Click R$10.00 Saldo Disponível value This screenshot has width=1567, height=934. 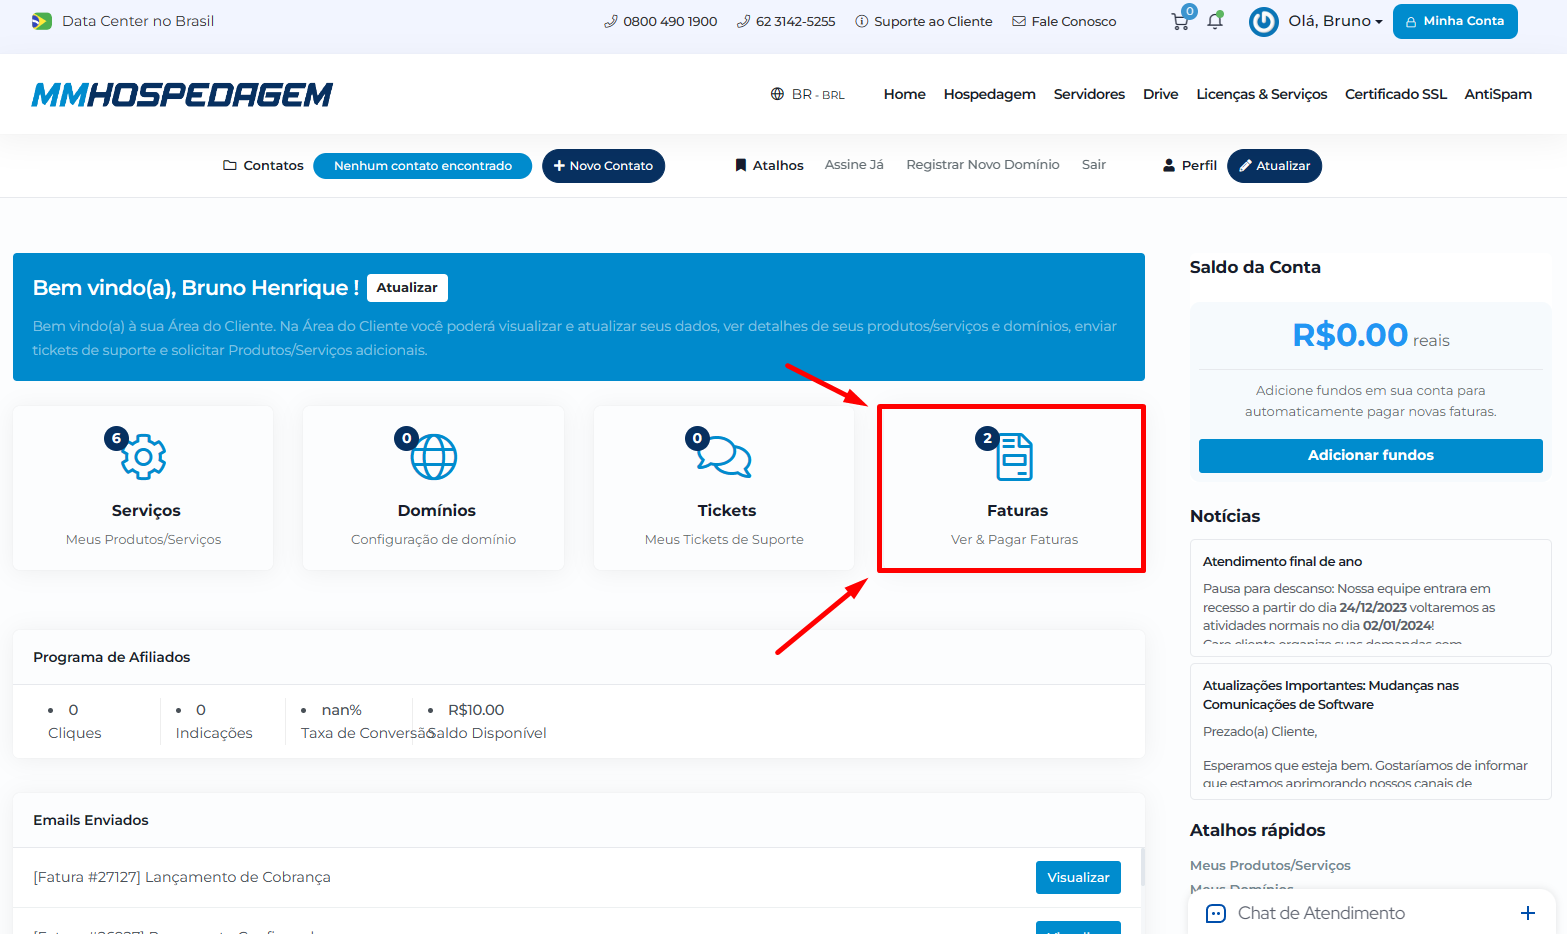pos(476,710)
